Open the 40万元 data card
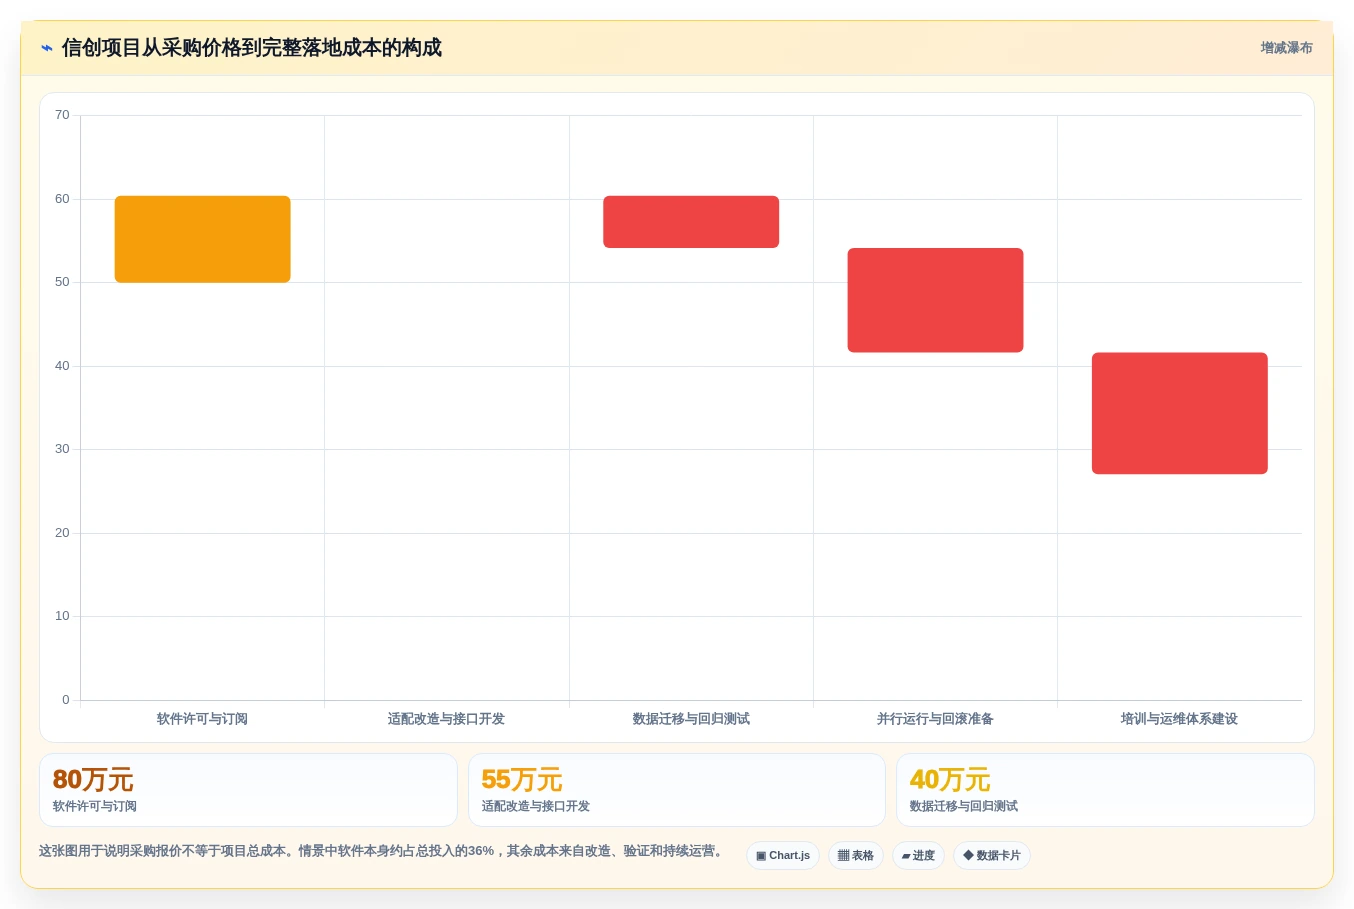 click(1105, 790)
